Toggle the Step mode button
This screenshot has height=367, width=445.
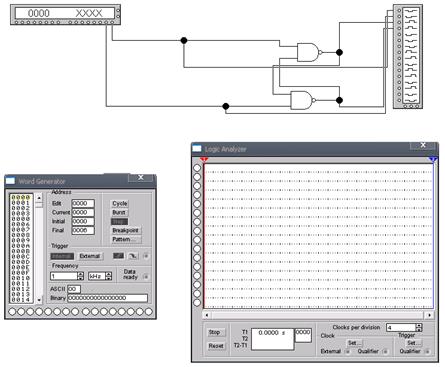(119, 222)
